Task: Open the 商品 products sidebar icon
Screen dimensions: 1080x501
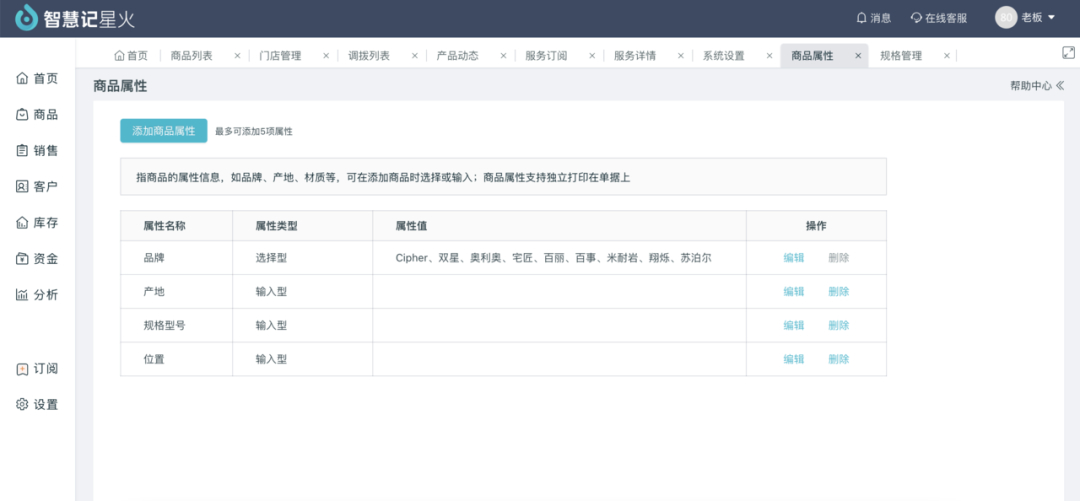Action: coord(22,115)
